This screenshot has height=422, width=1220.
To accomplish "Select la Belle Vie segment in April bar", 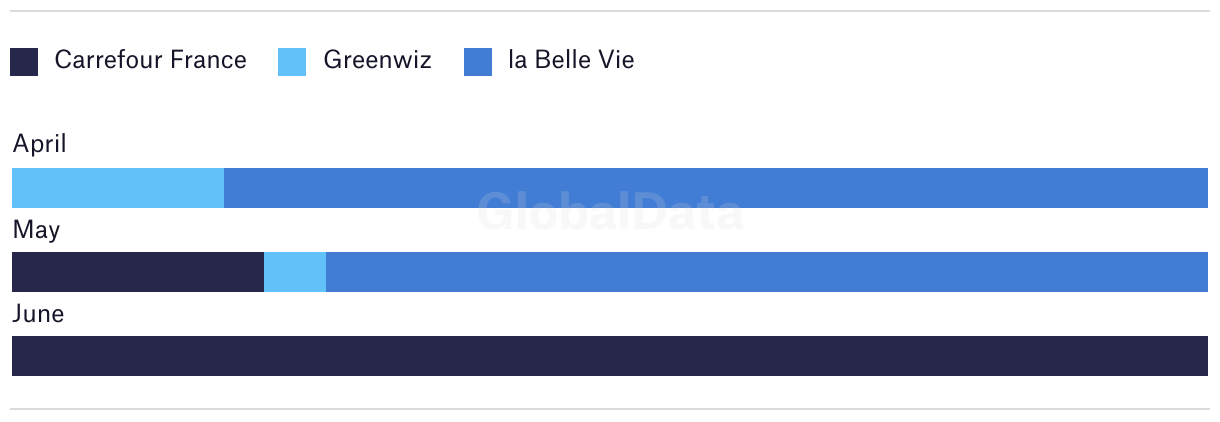I will click(x=716, y=188).
